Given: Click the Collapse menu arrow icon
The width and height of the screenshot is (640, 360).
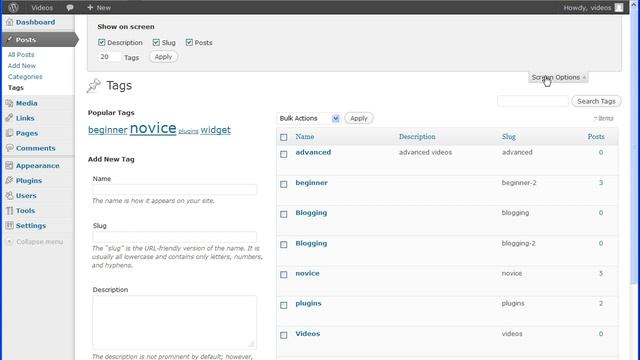Looking at the screenshot, I should click(x=9, y=242).
